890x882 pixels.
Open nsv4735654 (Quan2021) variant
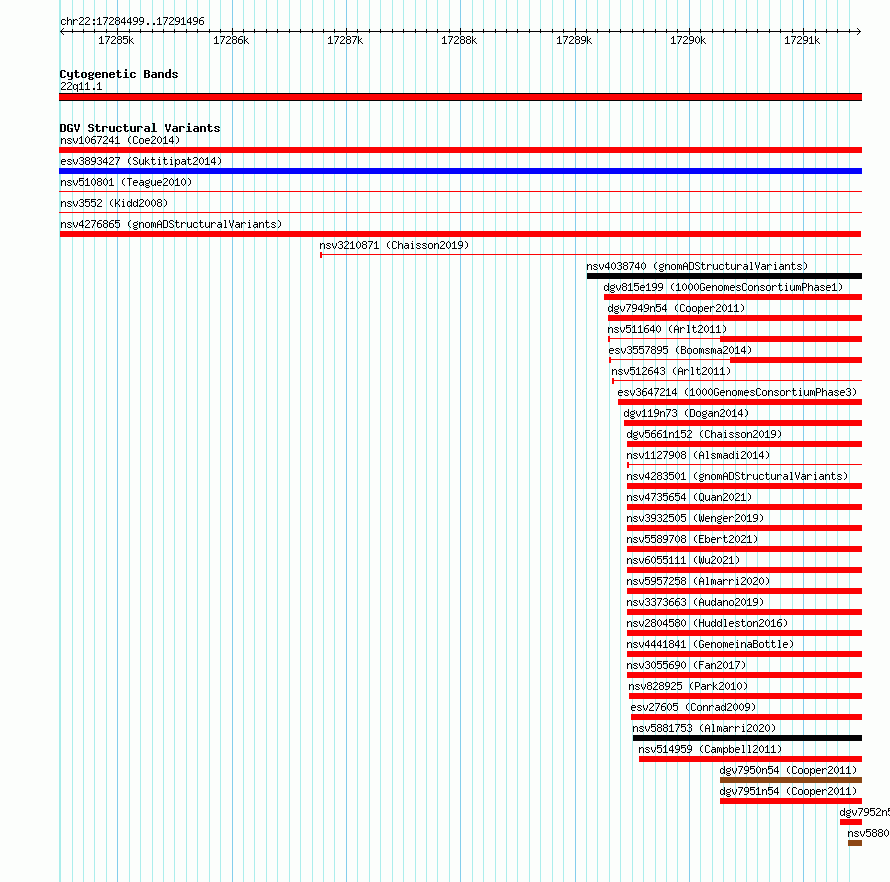point(689,497)
